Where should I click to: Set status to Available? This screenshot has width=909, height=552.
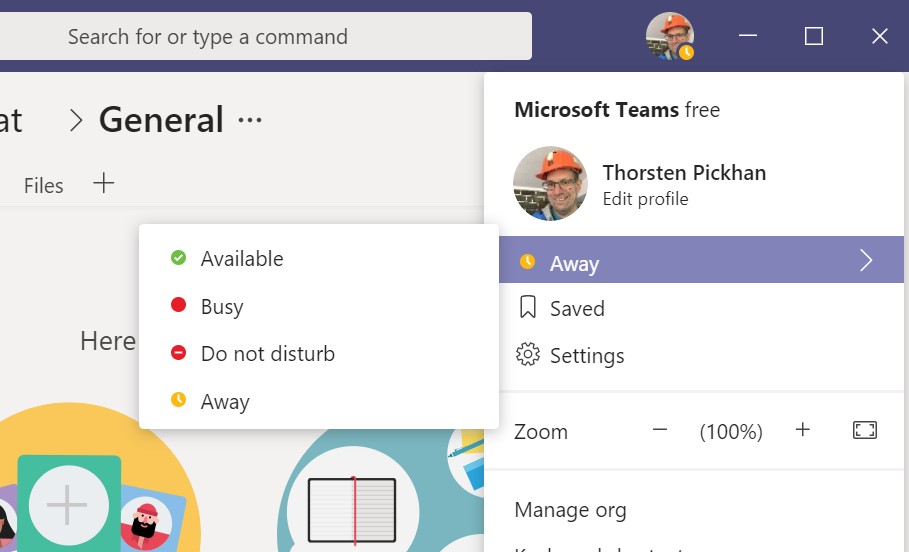[242, 259]
